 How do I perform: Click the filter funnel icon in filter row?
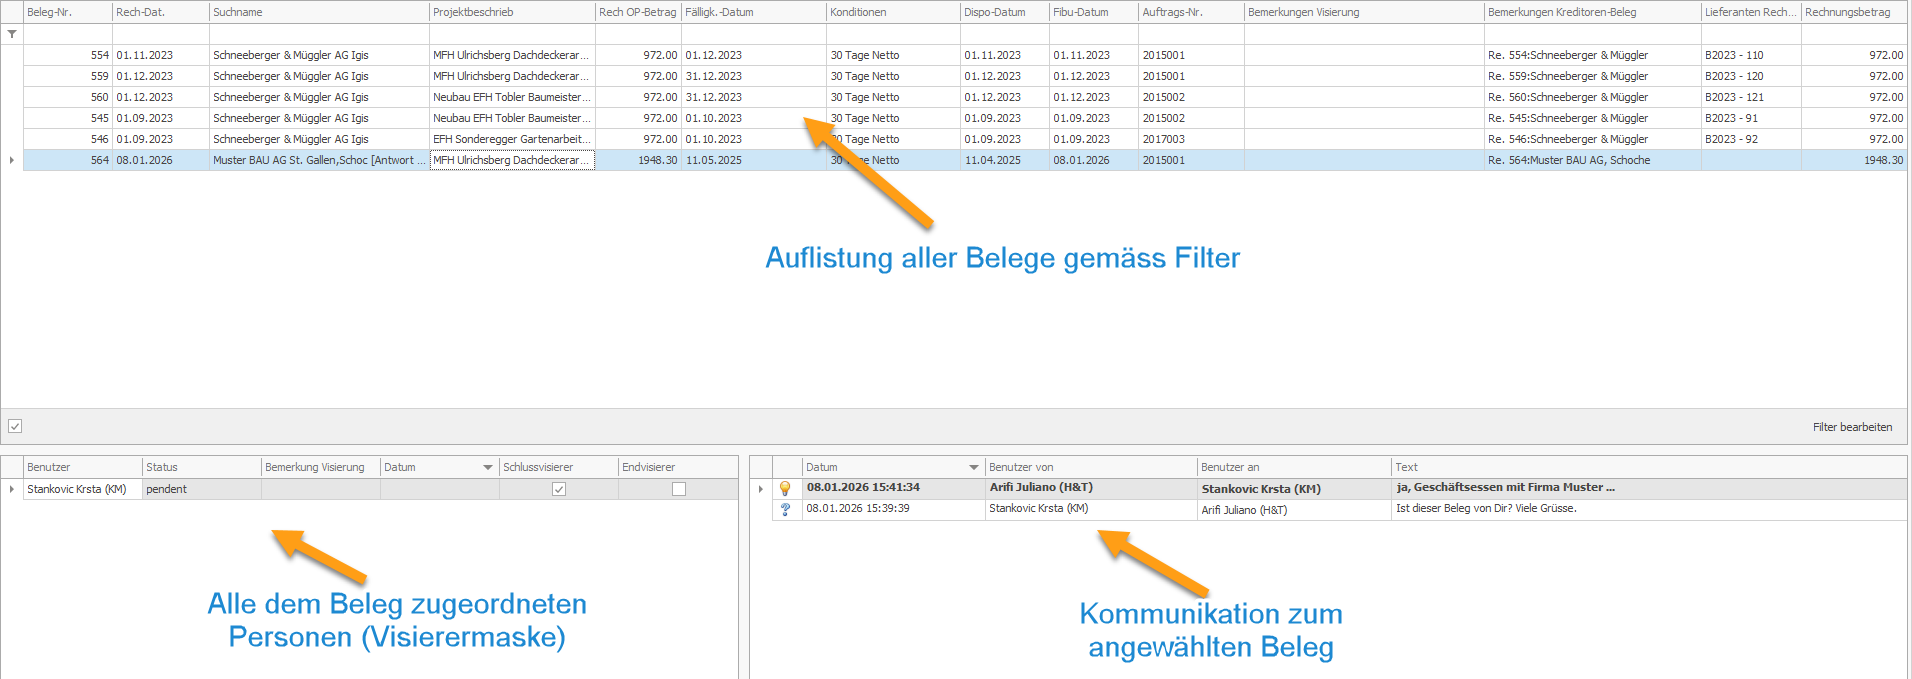click(x=12, y=34)
